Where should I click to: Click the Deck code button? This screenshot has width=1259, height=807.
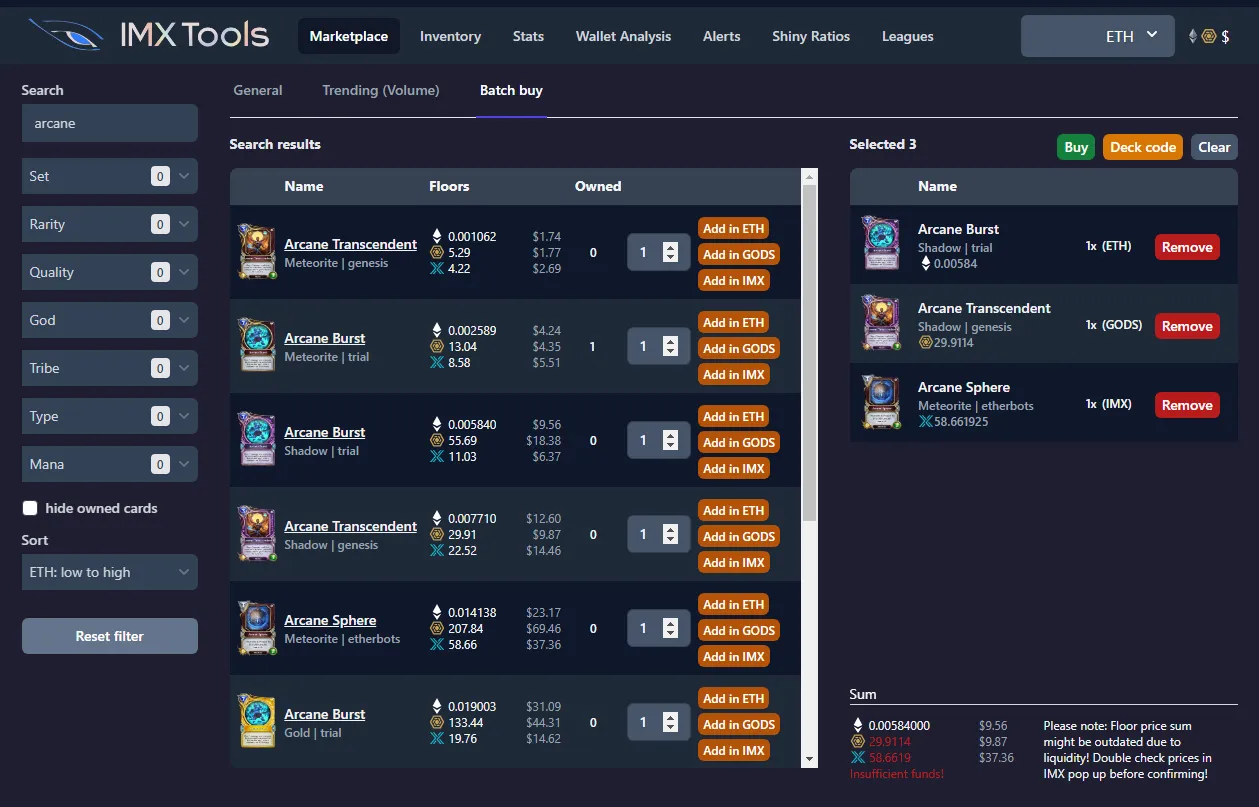point(1143,147)
